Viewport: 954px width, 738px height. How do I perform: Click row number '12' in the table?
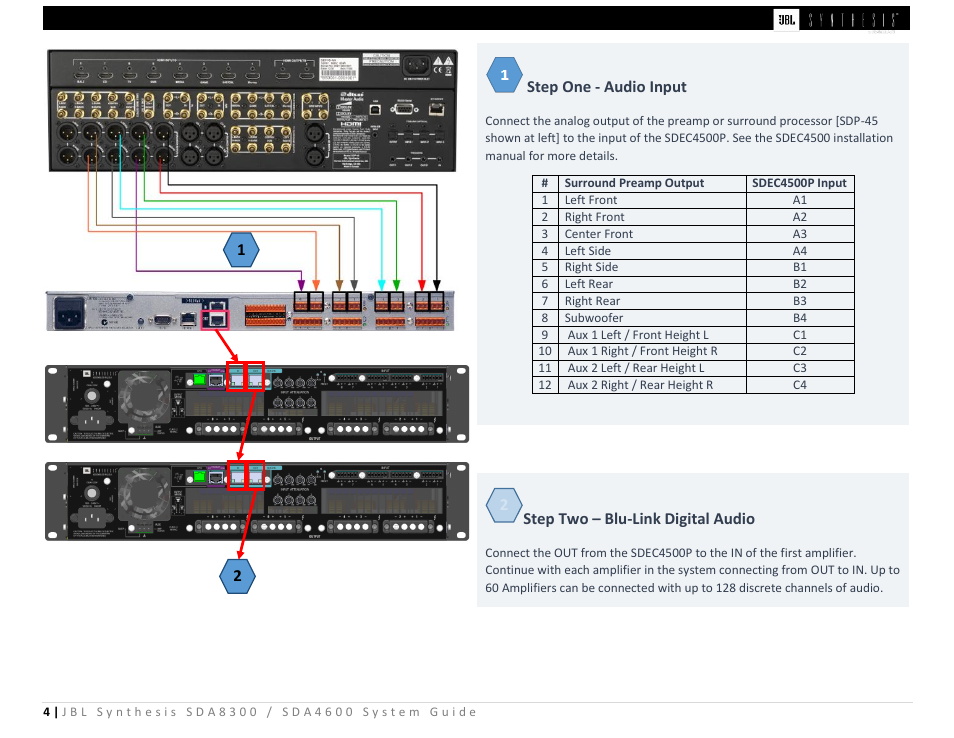545,385
